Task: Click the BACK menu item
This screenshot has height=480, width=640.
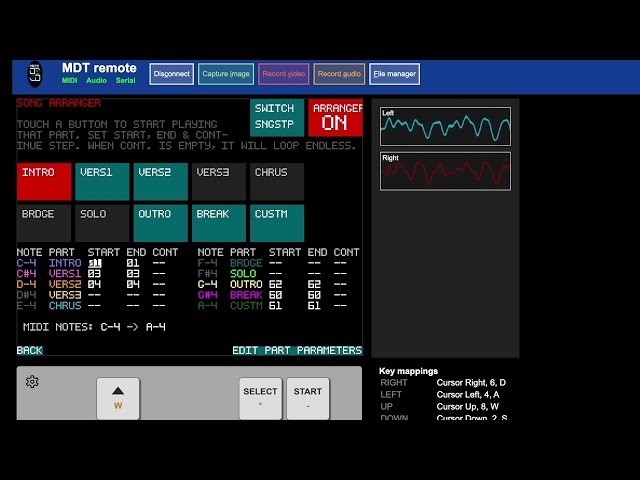Action: click(x=30, y=350)
